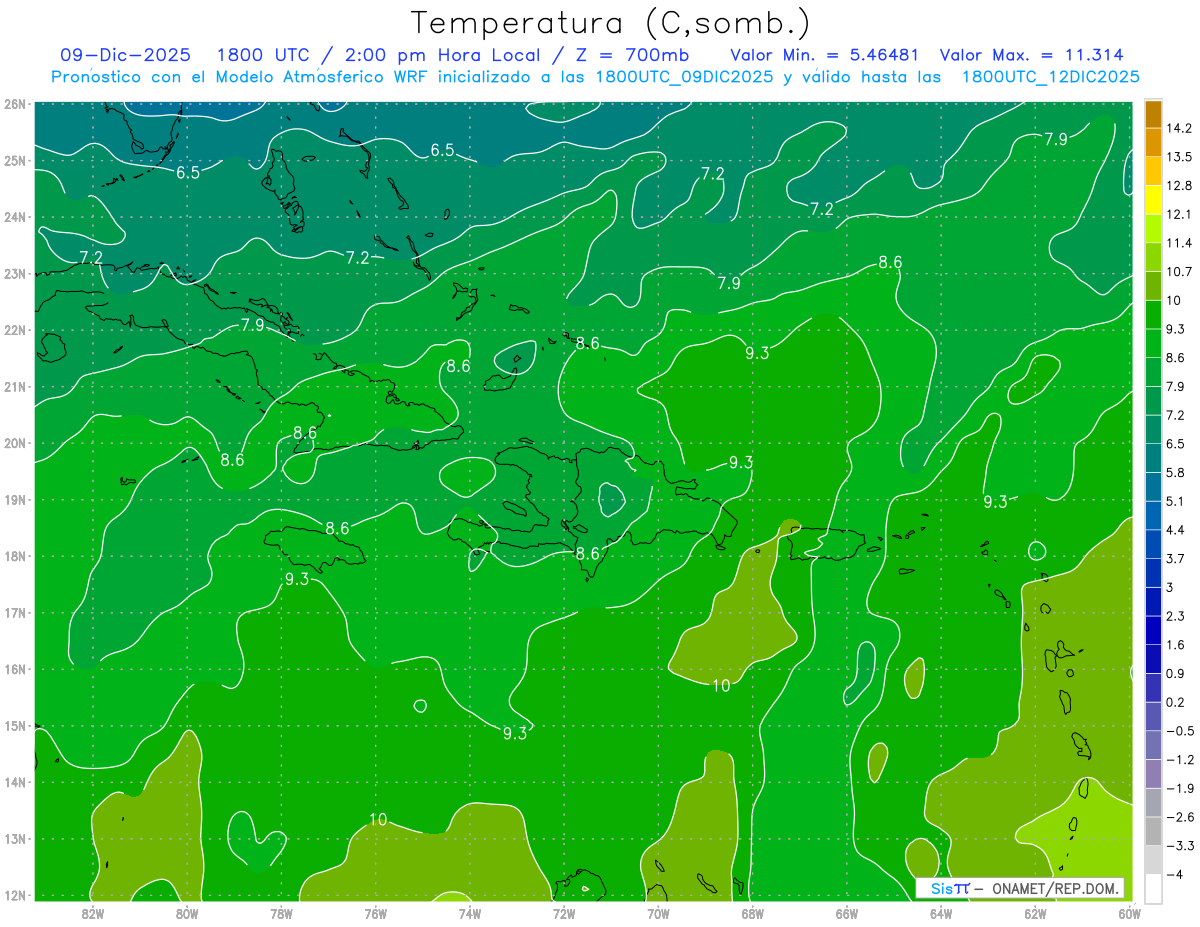The height and width of the screenshot is (927, 1200).
Task: Click the latitude axis label "20N"
Action: coord(14,443)
